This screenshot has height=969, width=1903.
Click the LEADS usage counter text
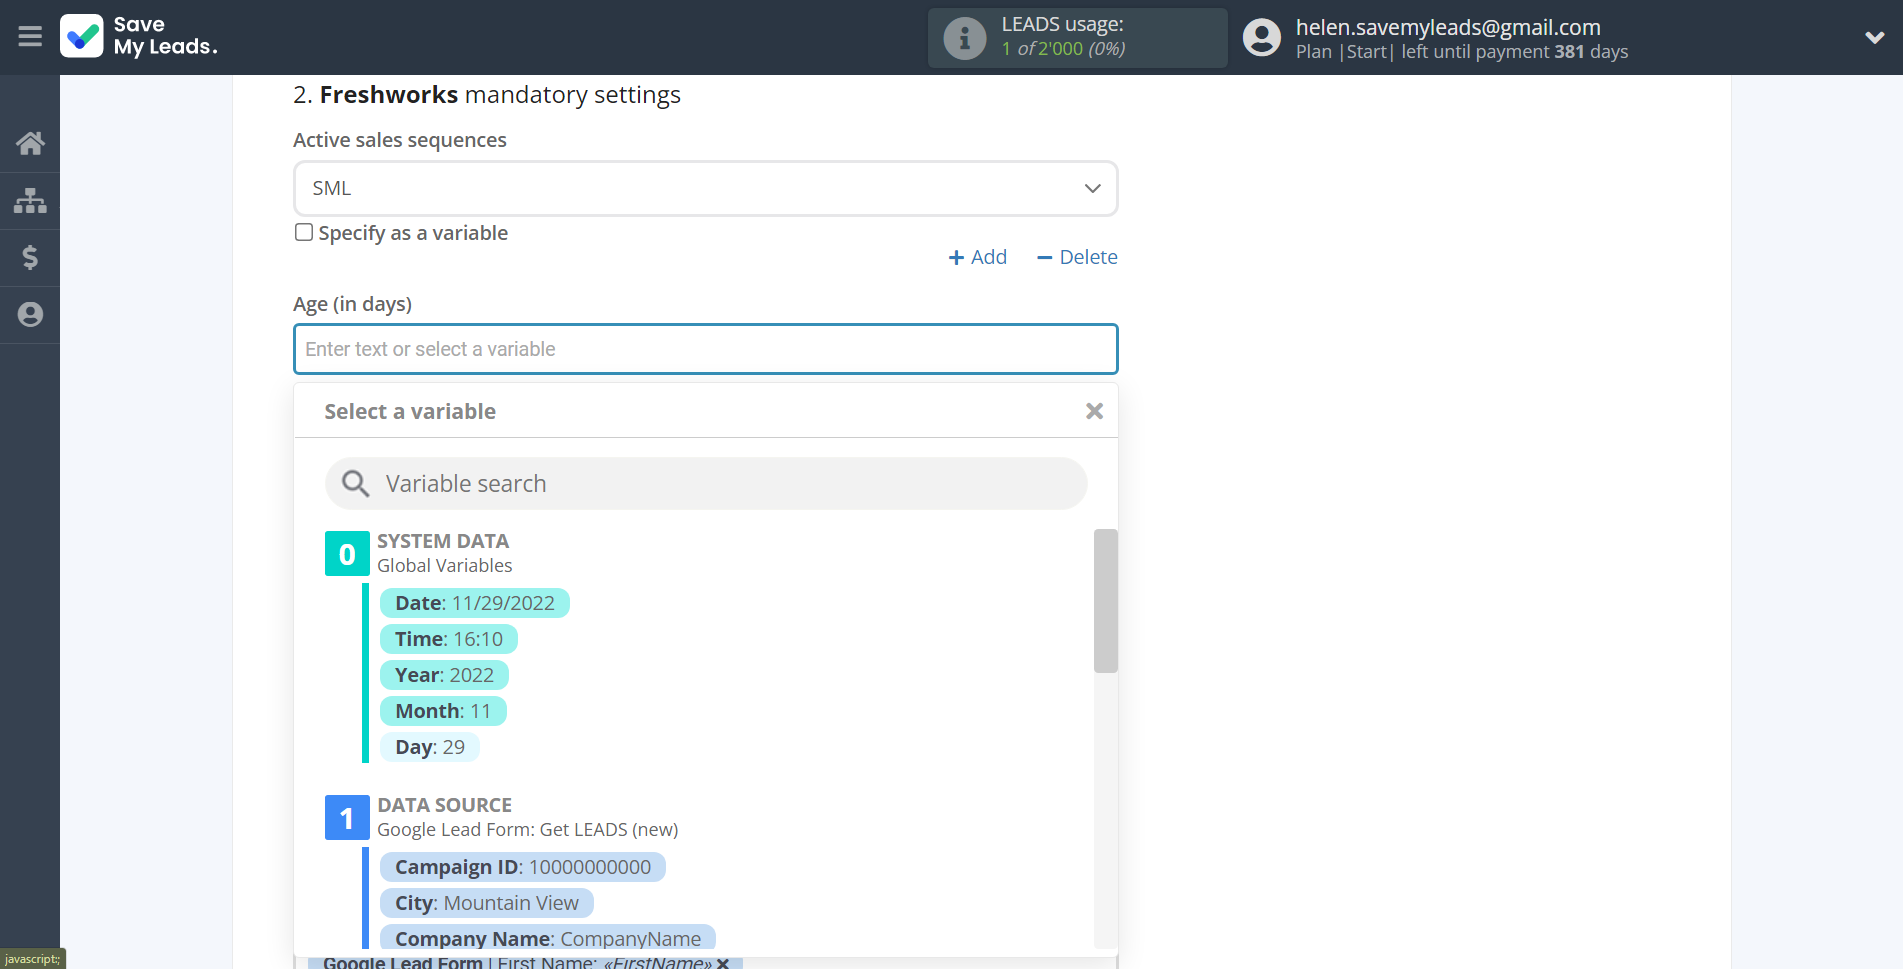click(x=1063, y=48)
